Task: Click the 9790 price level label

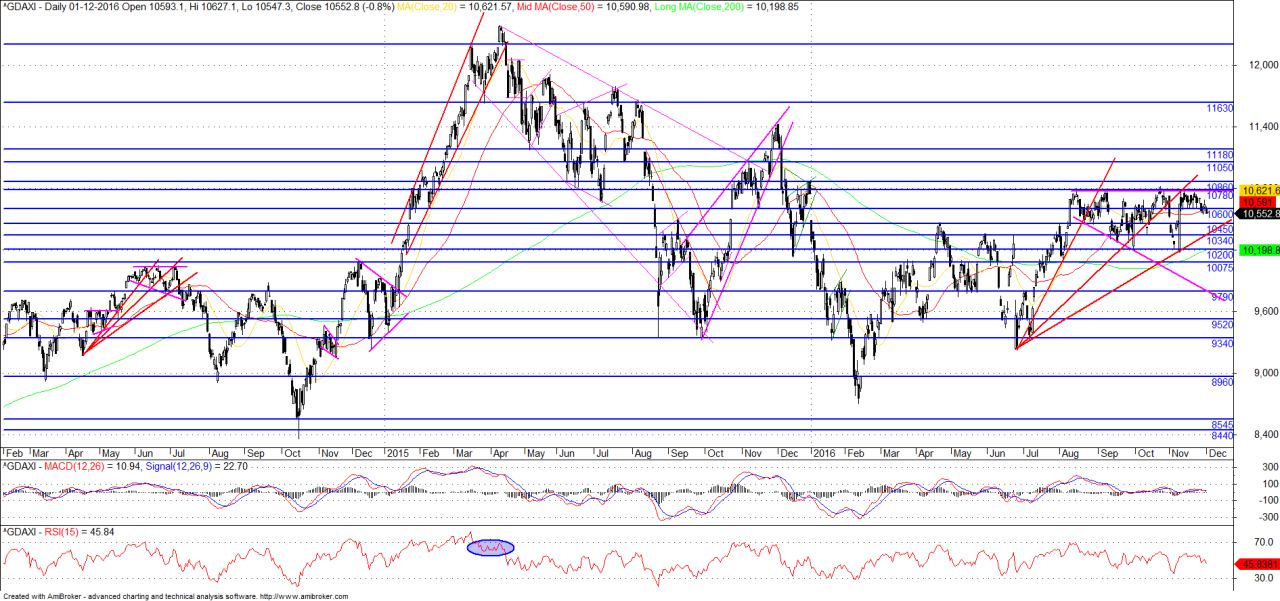Action: (x=1222, y=297)
